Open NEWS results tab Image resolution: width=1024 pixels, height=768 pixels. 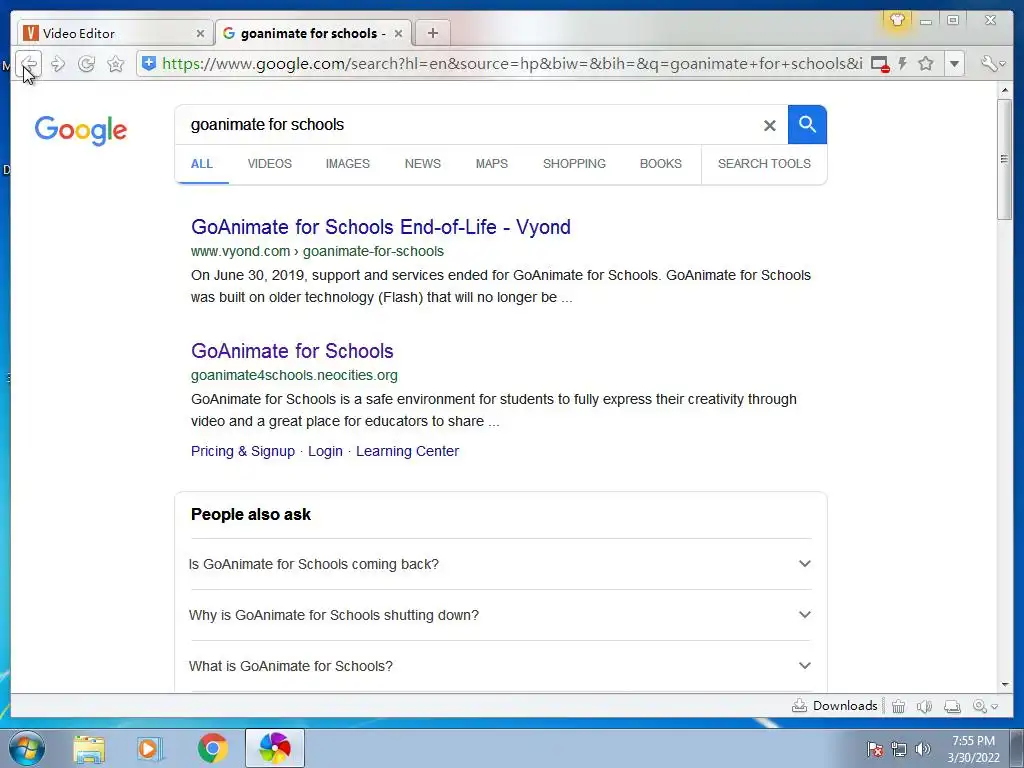point(423,164)
